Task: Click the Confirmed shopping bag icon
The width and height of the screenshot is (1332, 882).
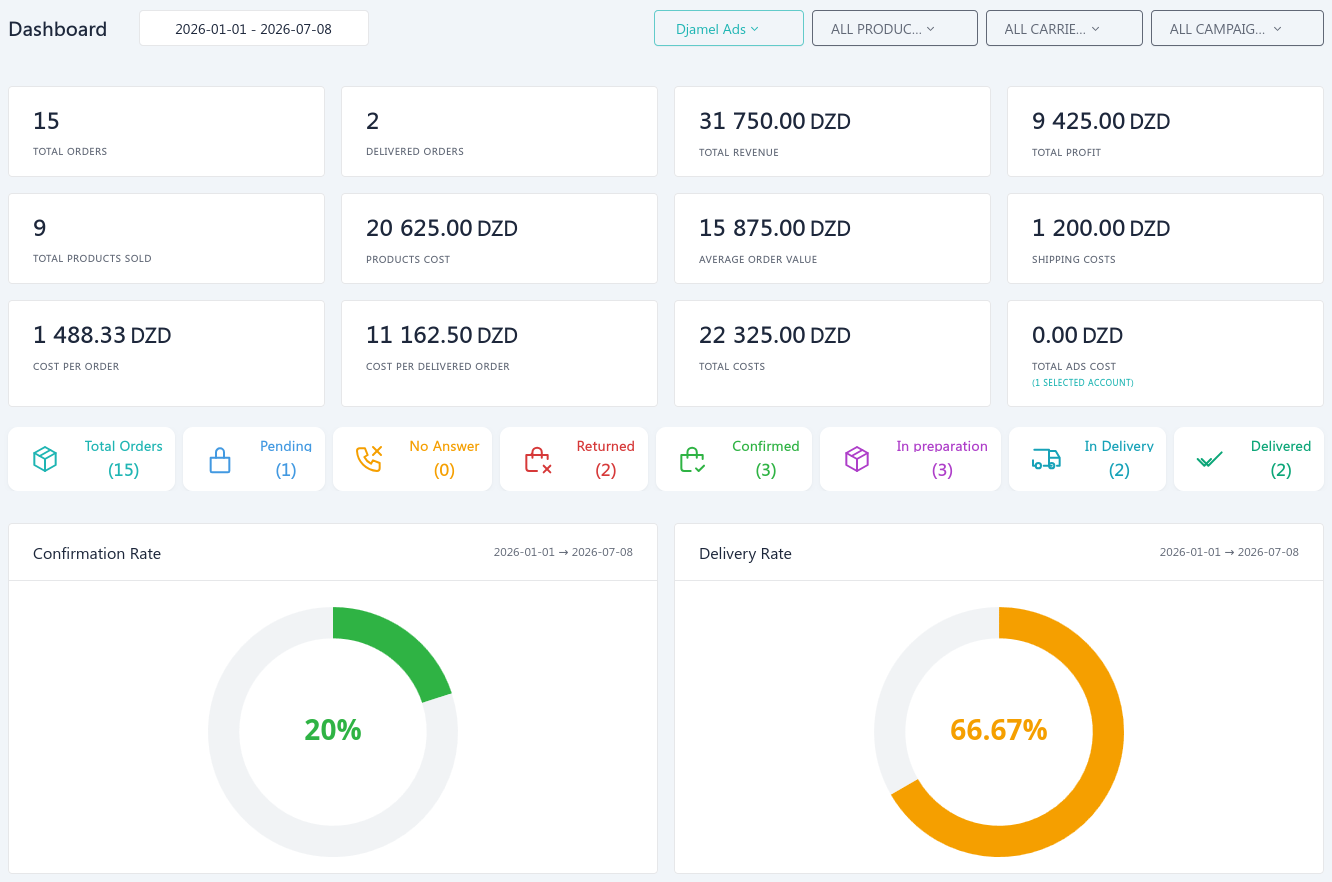Action: (693, 460)
